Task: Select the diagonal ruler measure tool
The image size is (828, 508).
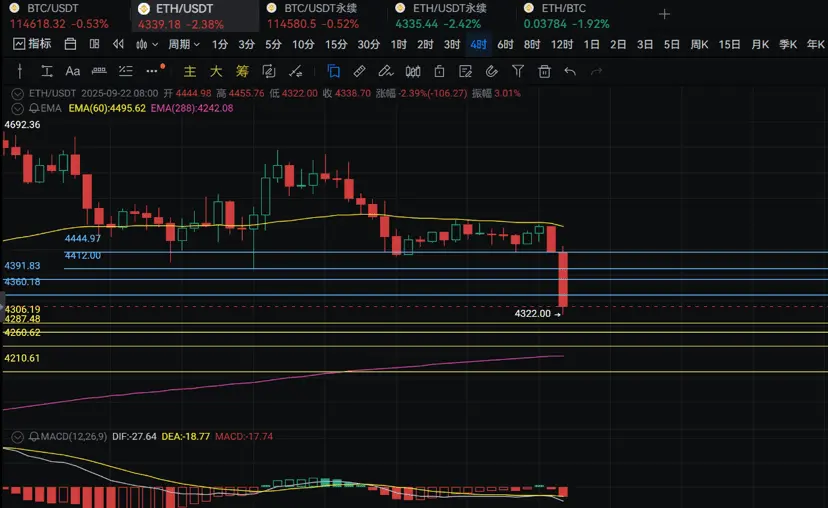Action: [x=359, y=71]
